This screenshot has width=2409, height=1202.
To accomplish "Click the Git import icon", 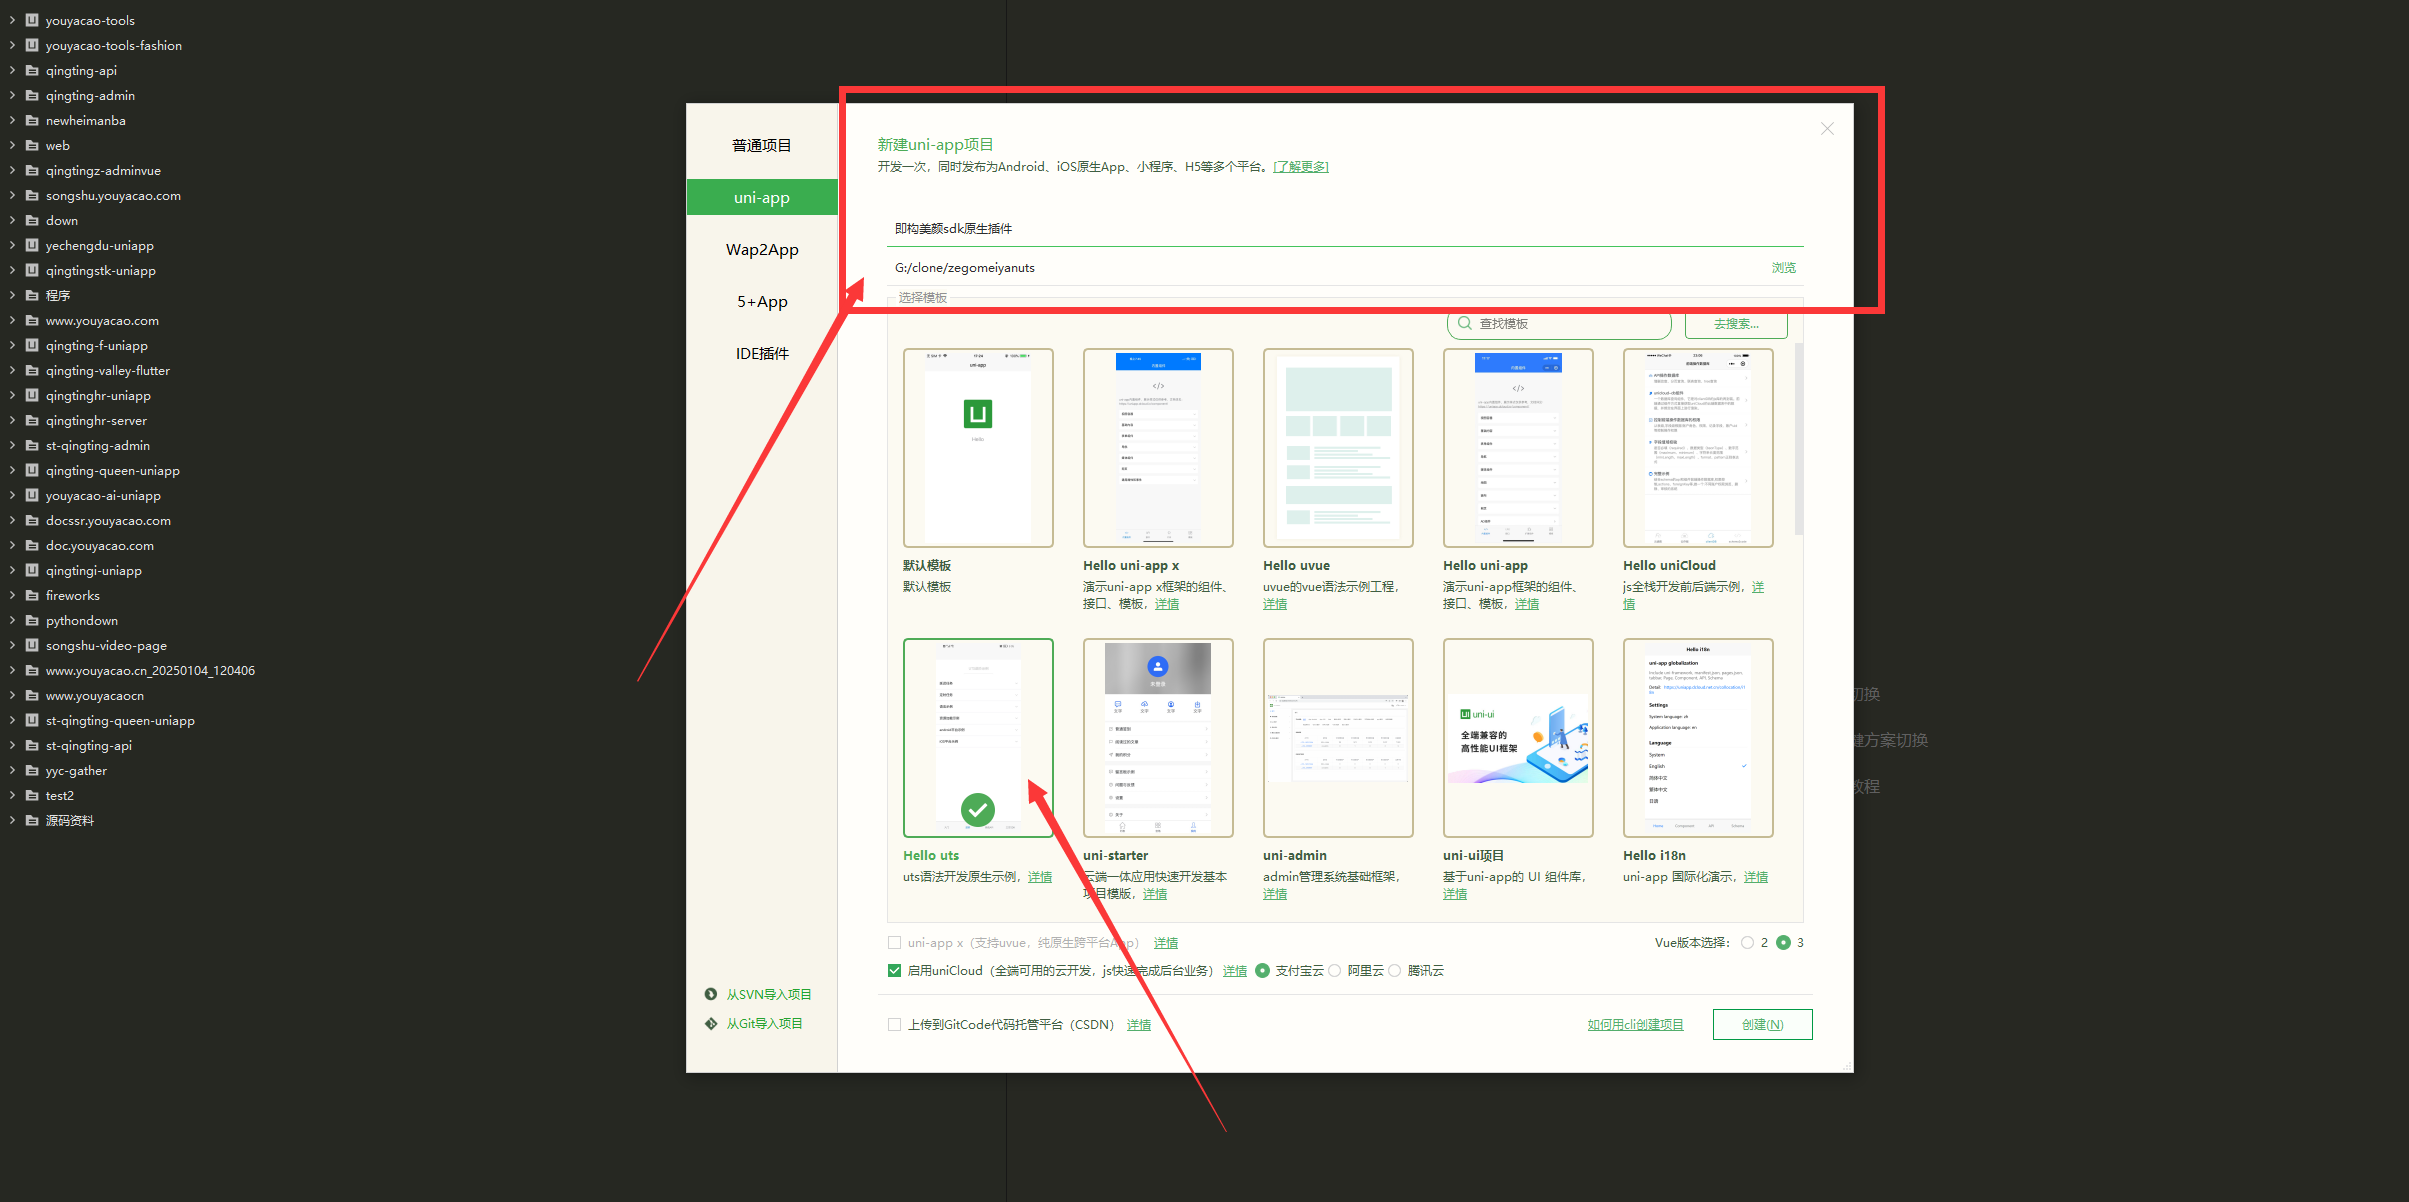I will [x=711, y=1023].
